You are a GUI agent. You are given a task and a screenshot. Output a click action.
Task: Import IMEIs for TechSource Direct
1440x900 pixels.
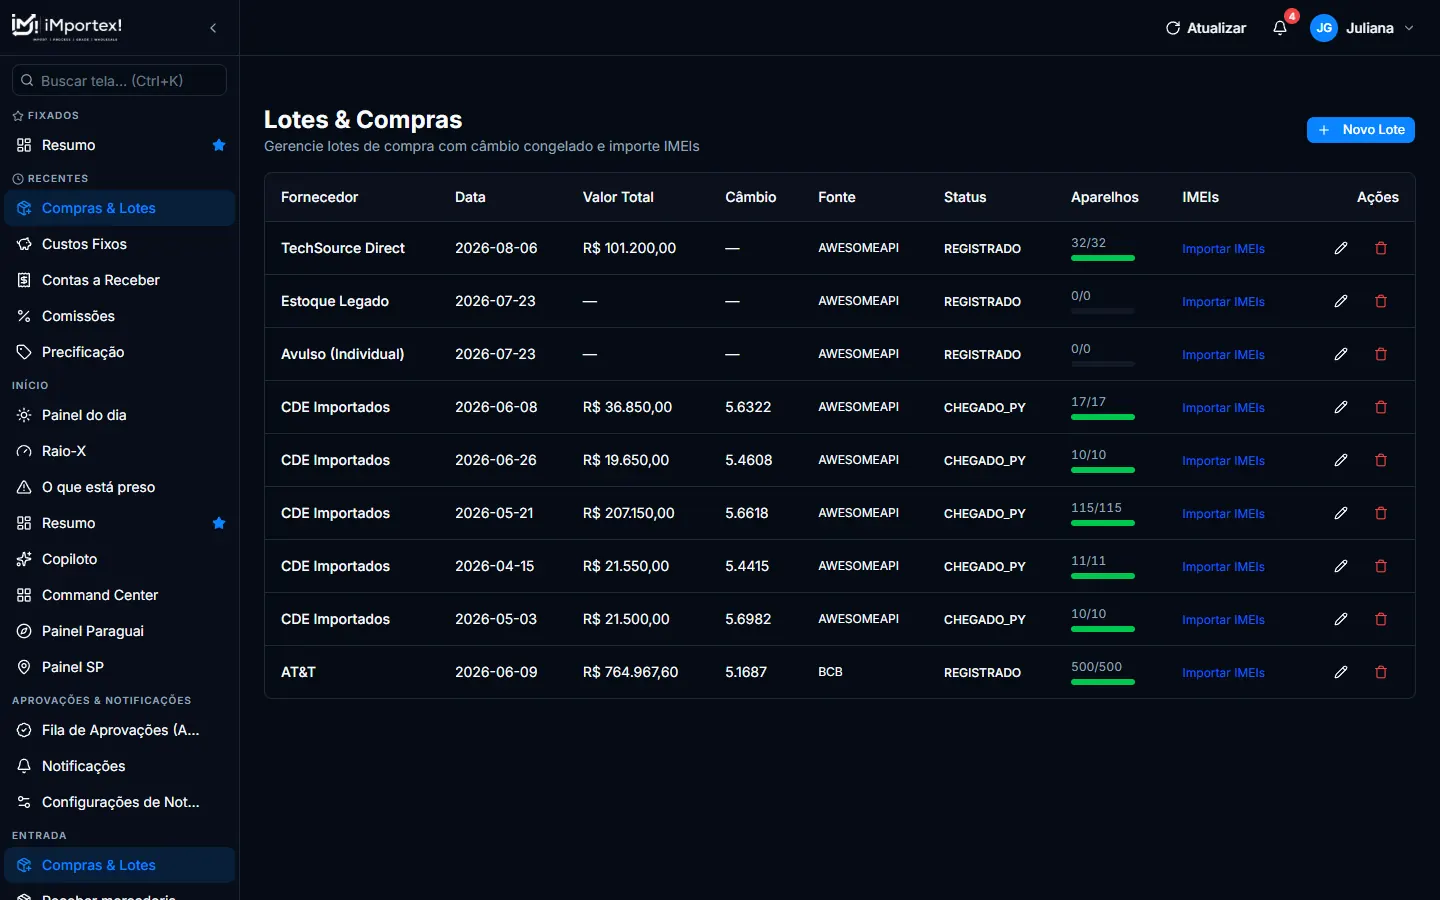[x=1223, y=249]
